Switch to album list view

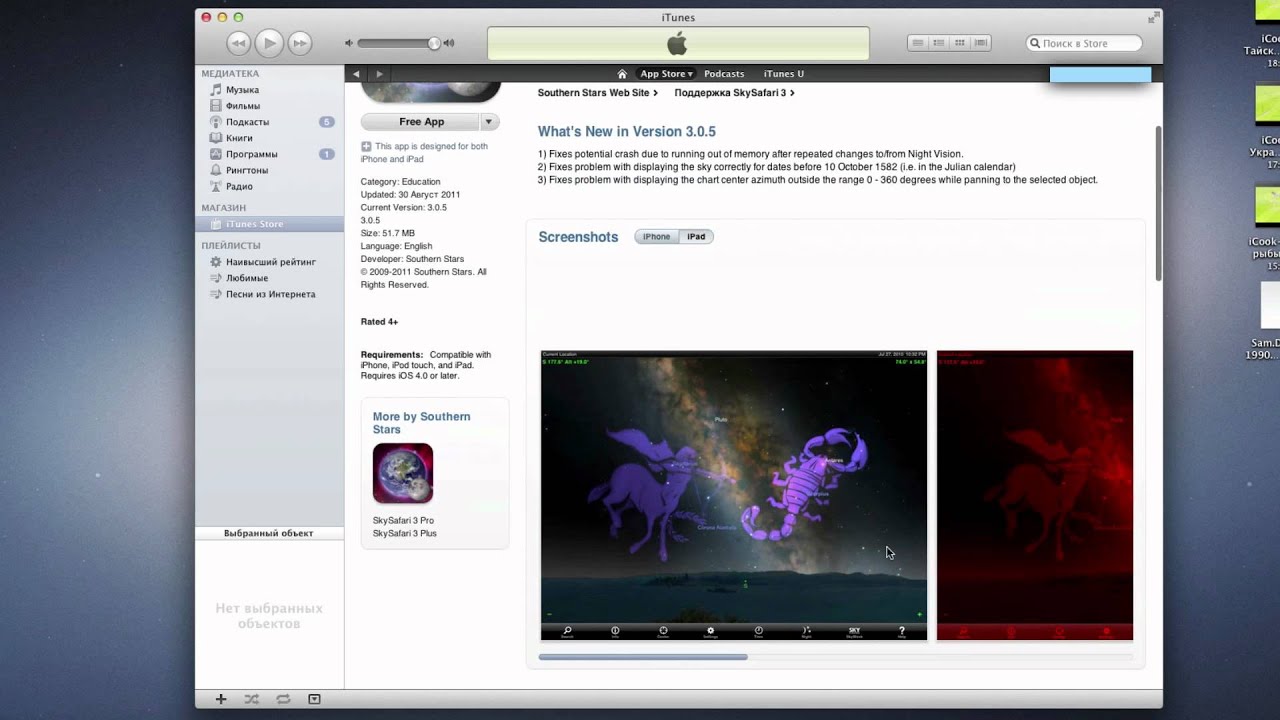tap(938, 43)
